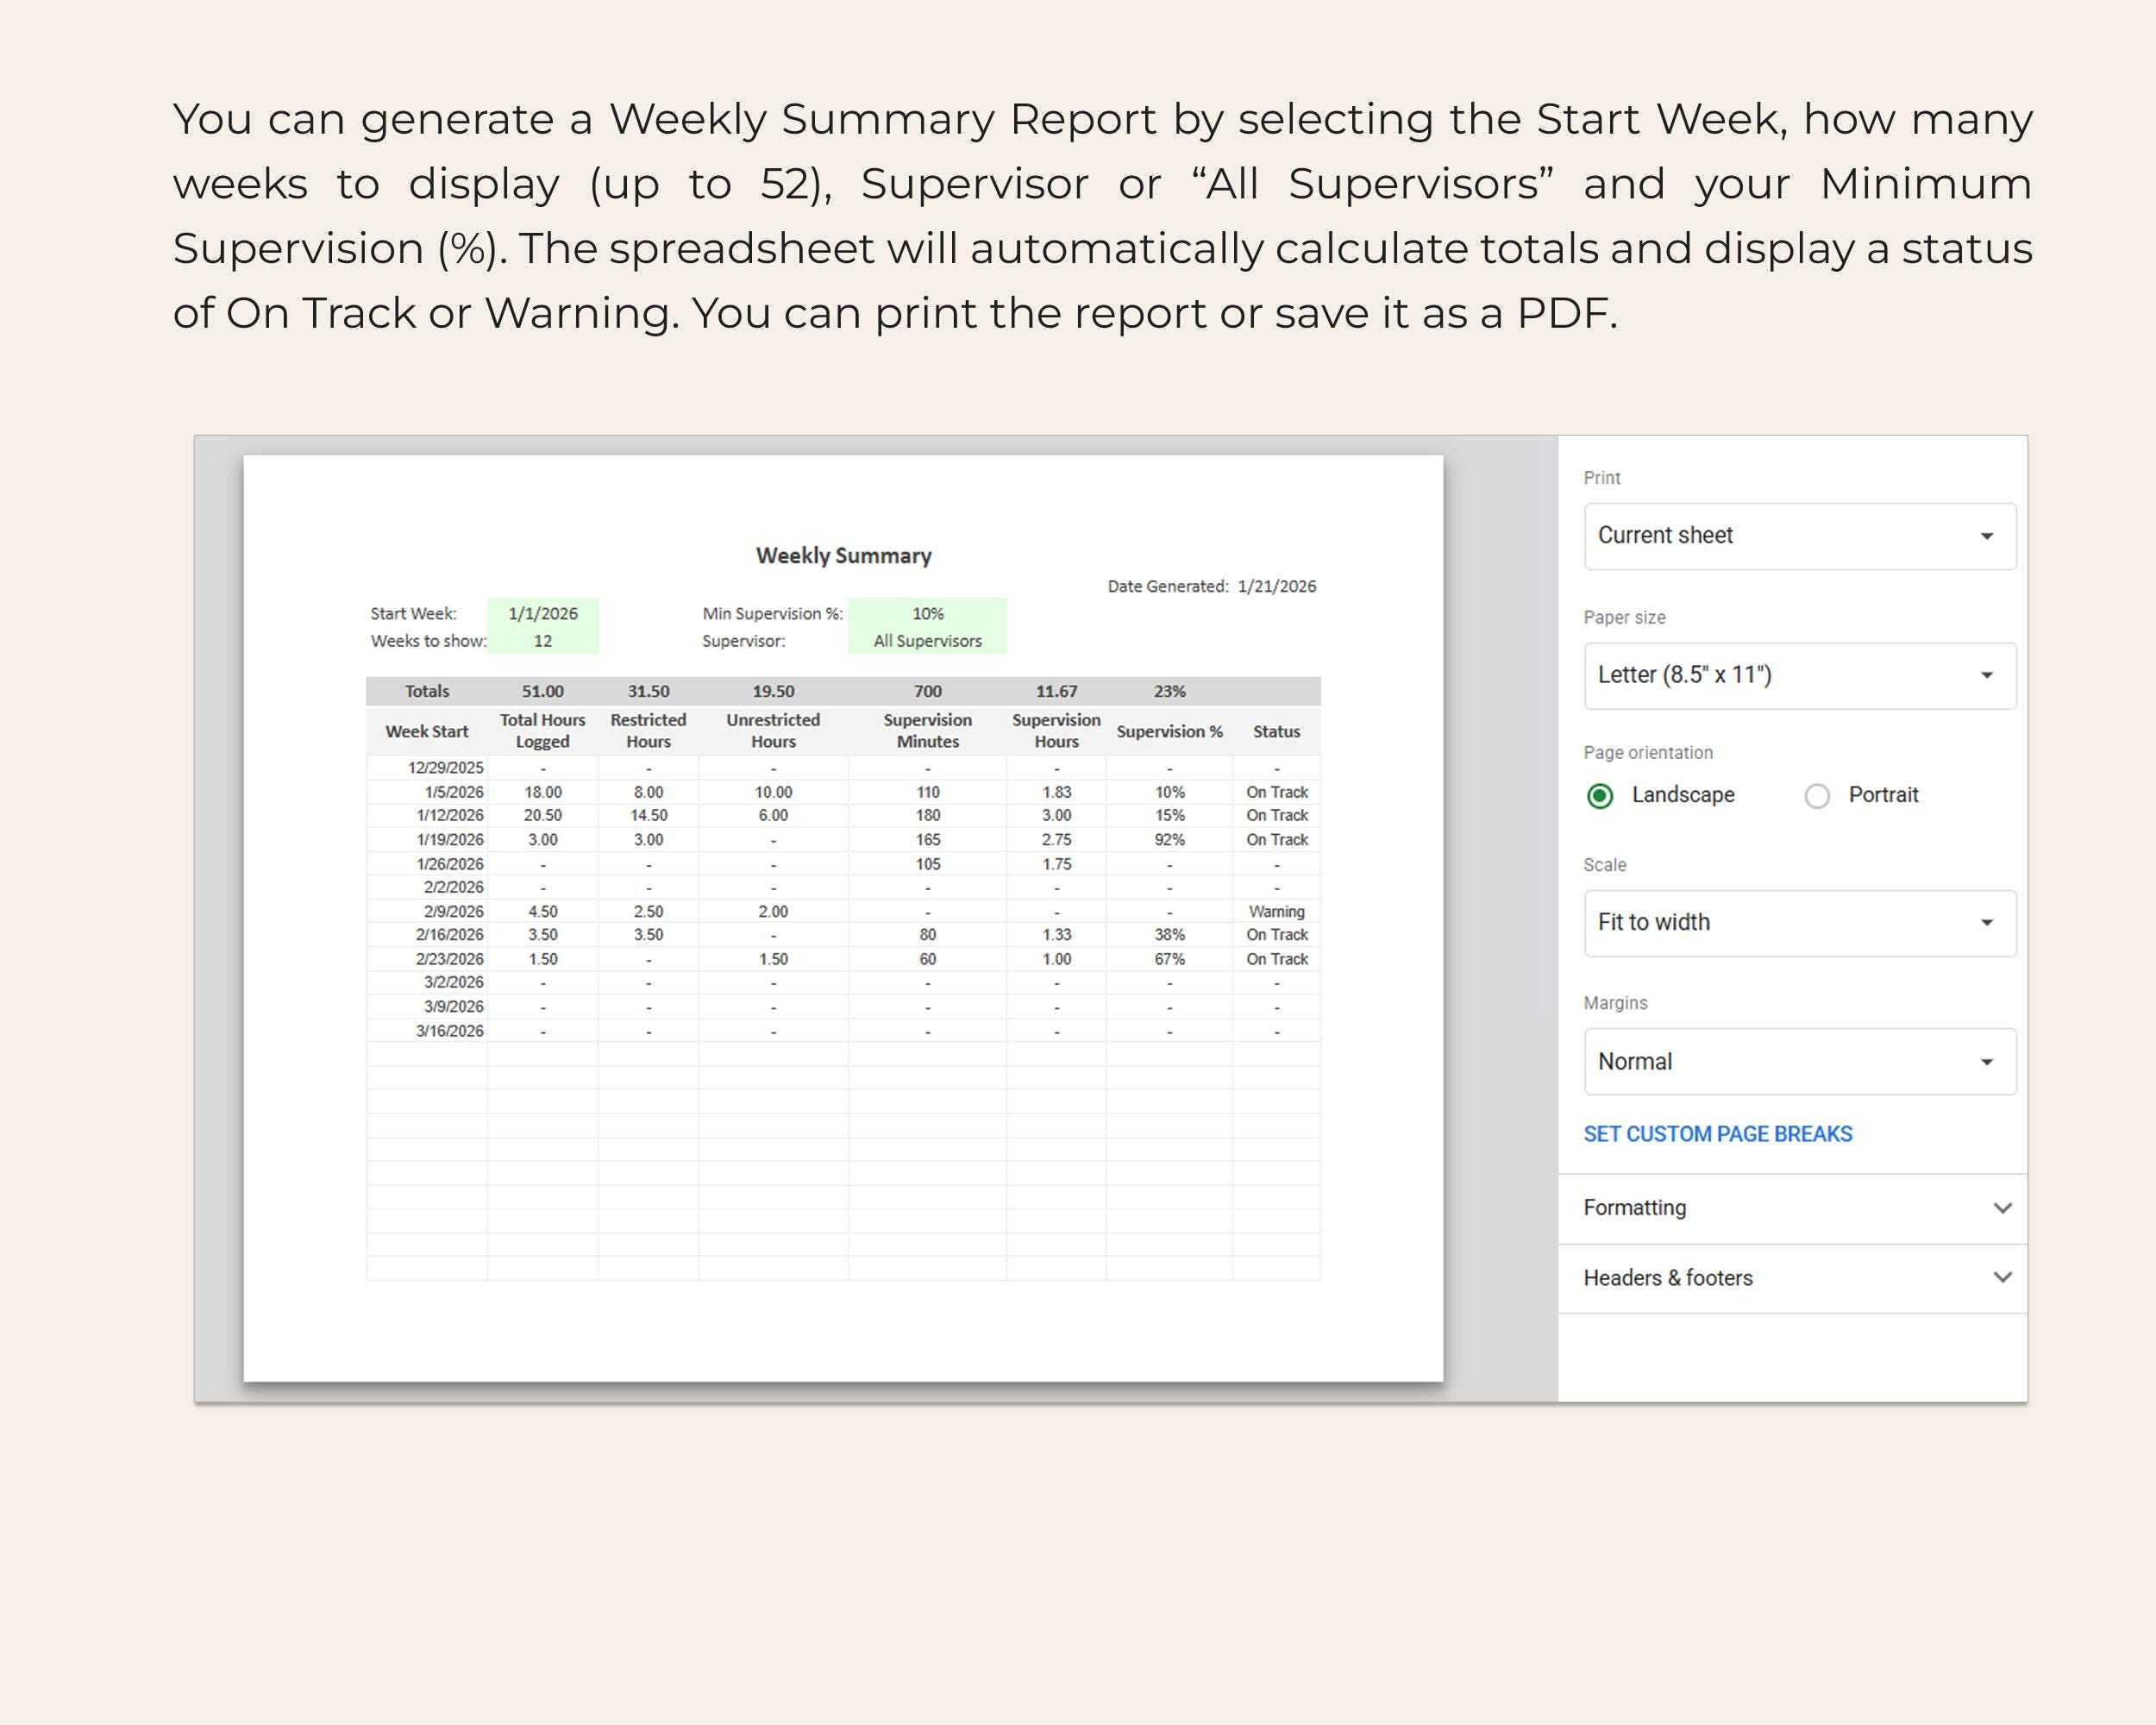Click week date 1/12/2026
The height and width of the screenshot is (1725, 2156).
click(450, 816)
